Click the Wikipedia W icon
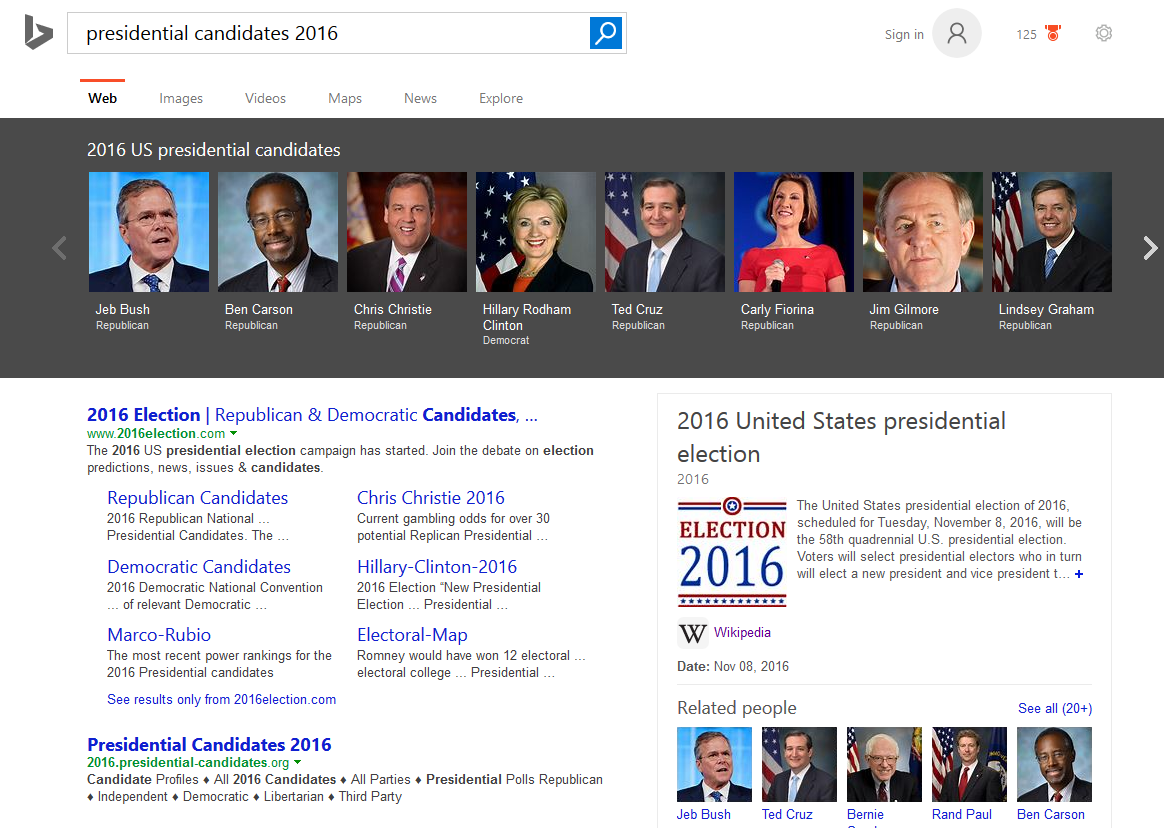This screenshot has height=828, width=1164. 692,634
